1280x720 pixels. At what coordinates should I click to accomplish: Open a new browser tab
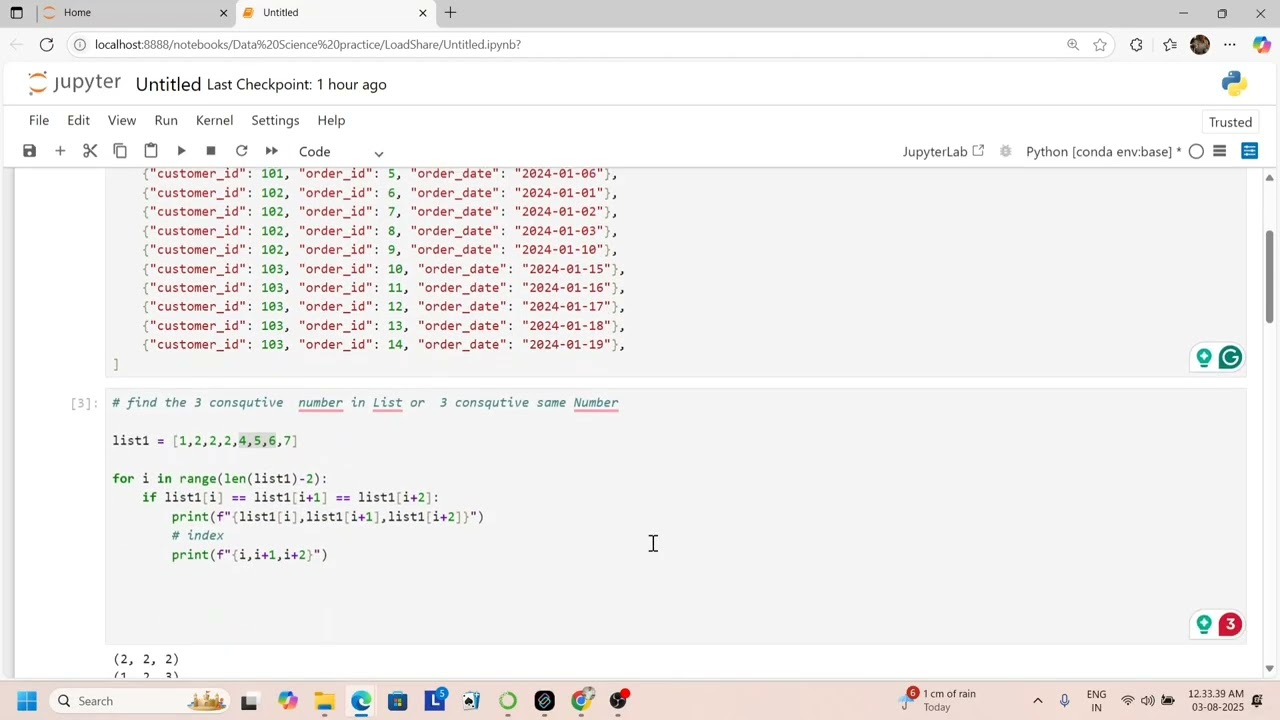point(450,13)
